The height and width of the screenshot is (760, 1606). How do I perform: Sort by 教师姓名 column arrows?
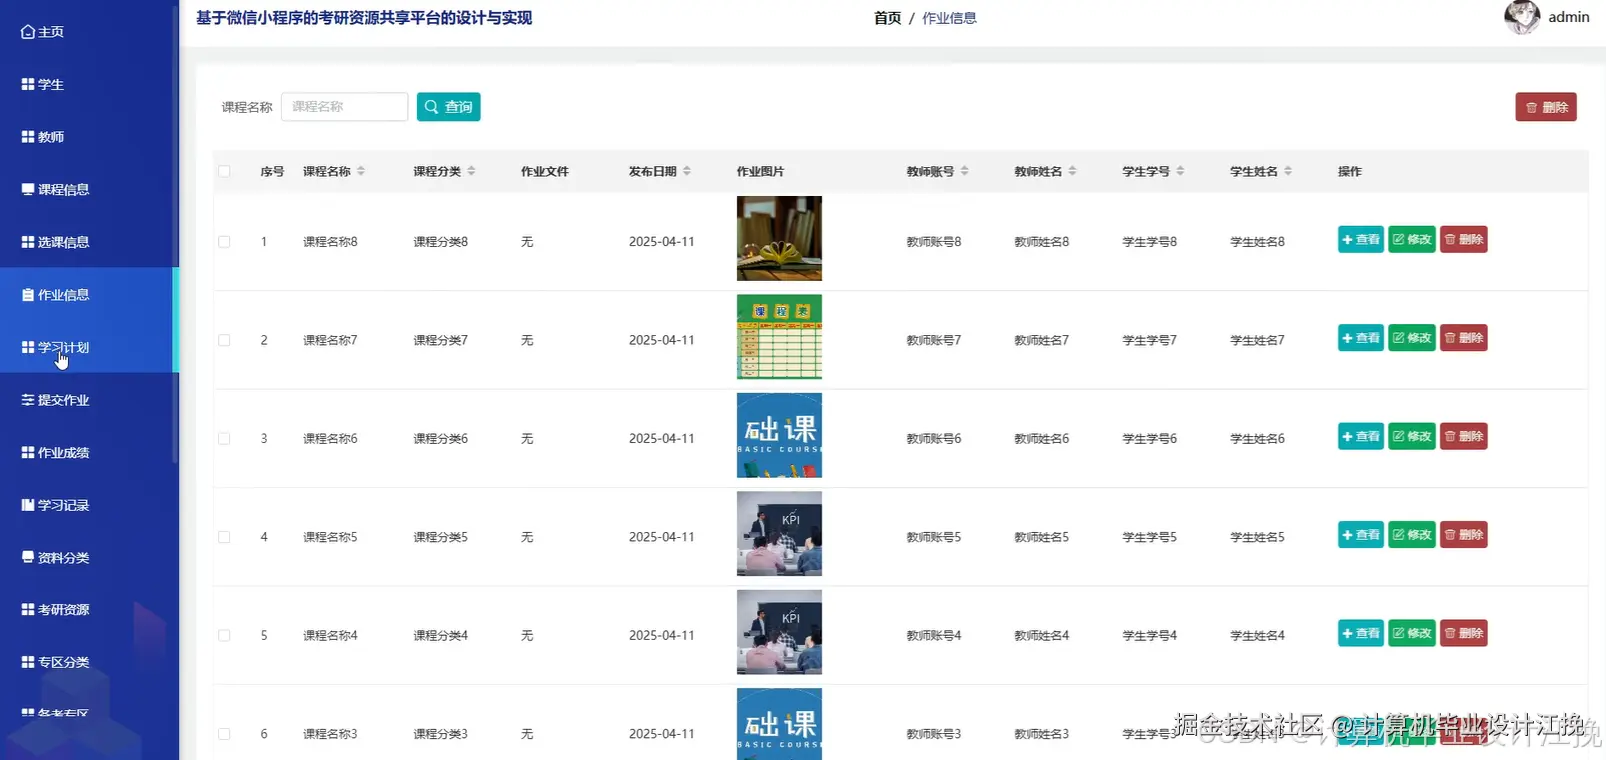pyautogui.click(x=1072, y=171)
